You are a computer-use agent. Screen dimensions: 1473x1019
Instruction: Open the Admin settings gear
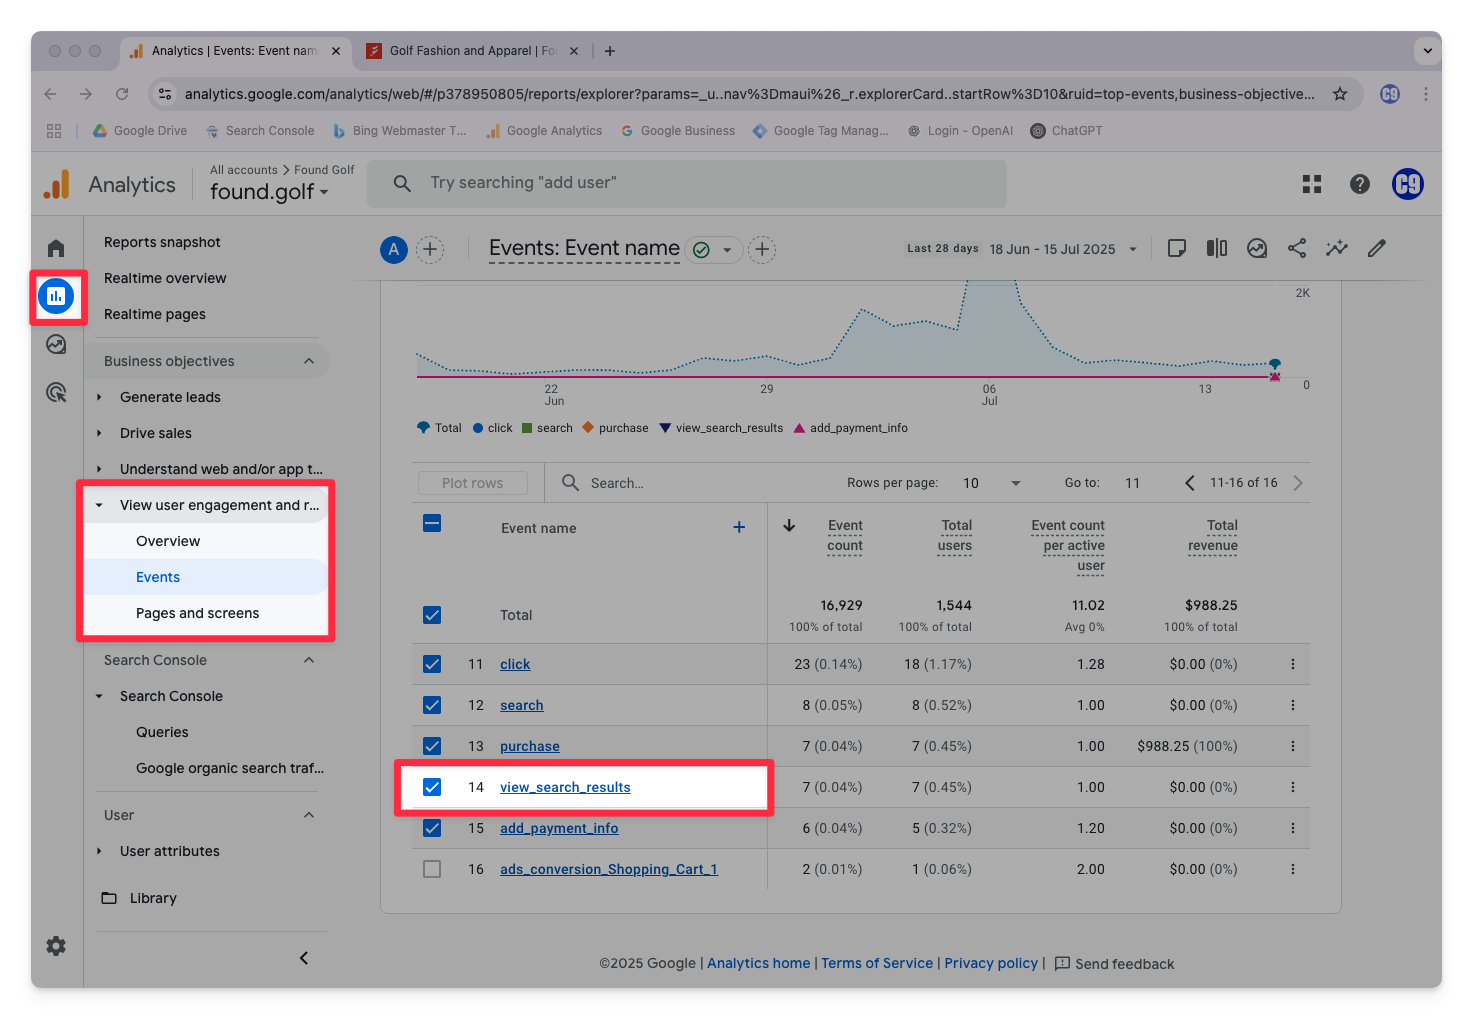[56, 946]
